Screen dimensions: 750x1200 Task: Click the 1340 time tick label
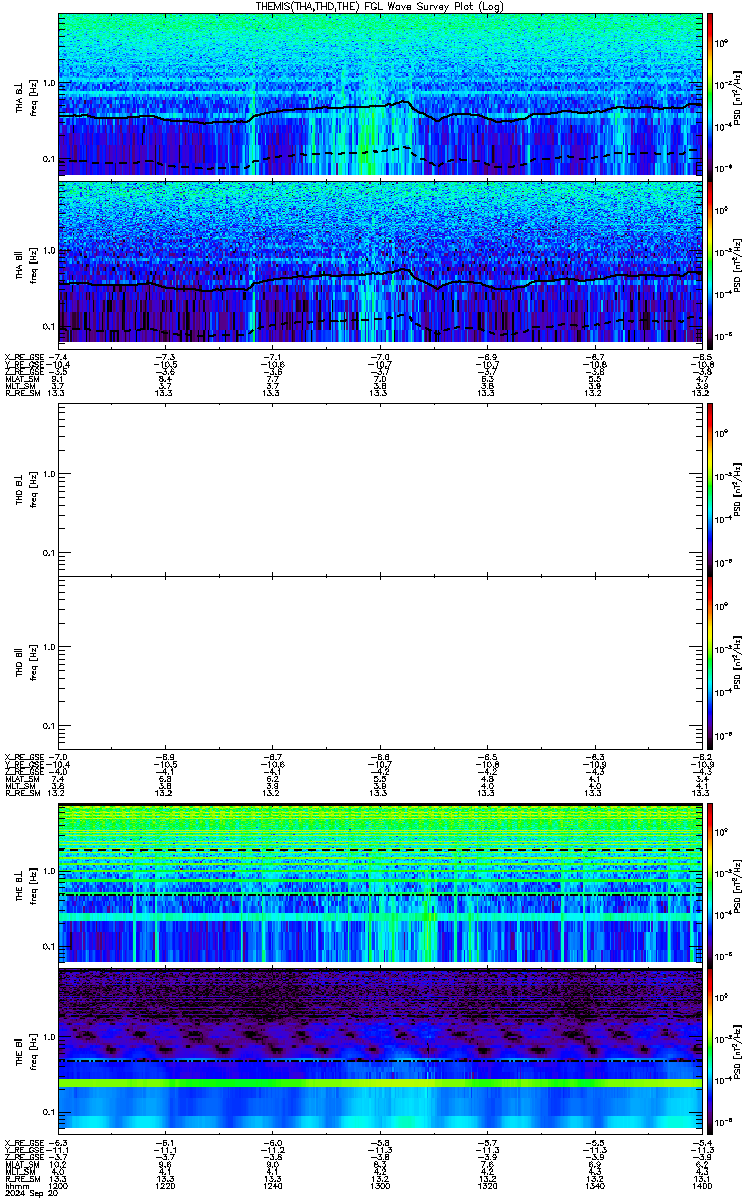594,1186
